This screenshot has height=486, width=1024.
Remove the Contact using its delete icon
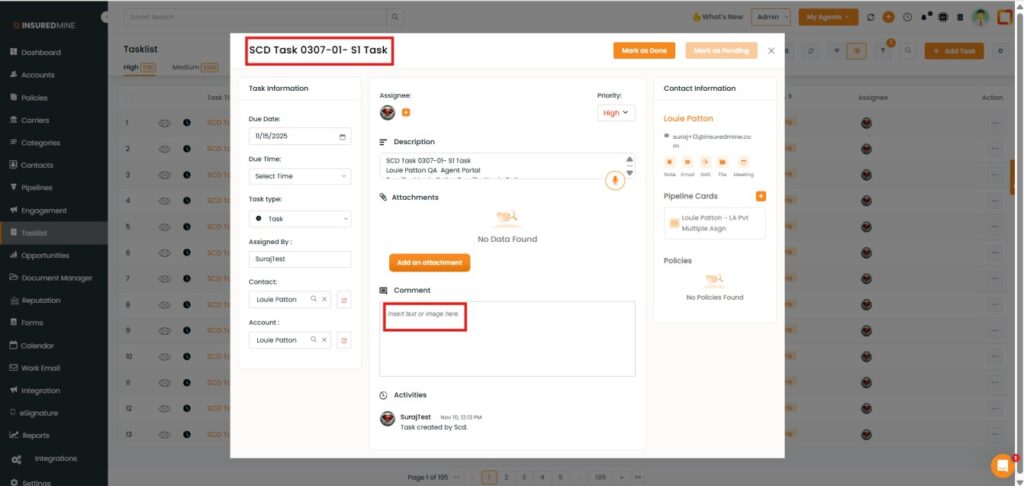[x=343, y=299]
